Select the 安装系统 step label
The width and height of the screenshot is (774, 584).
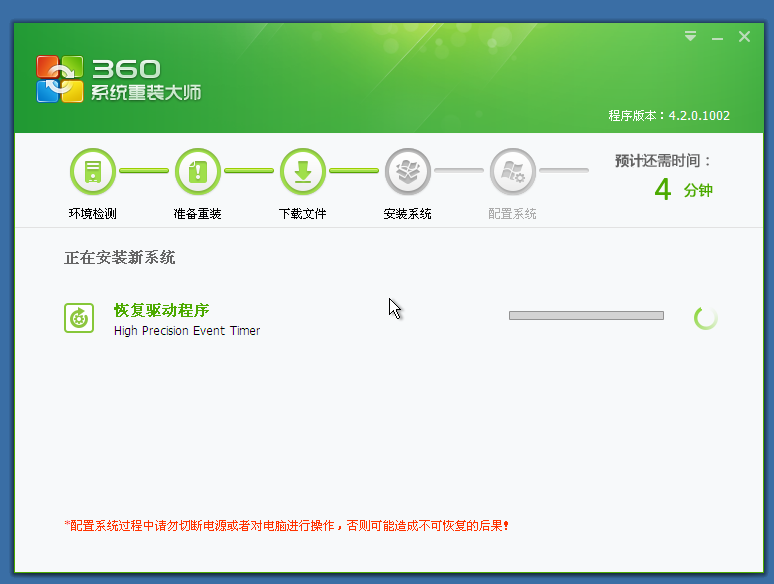(x=408, y=214)
